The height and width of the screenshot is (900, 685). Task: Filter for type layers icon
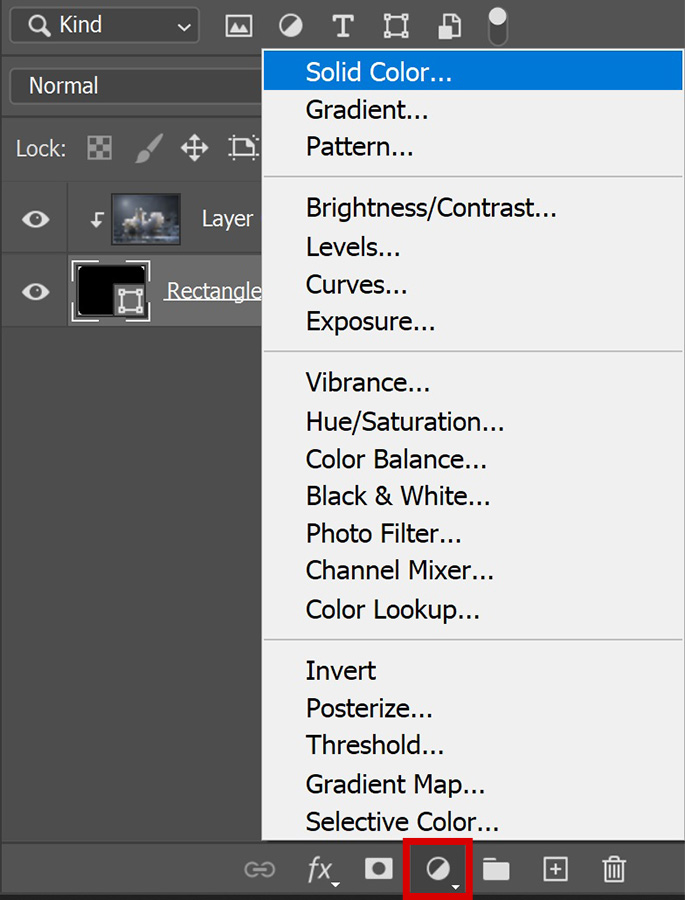(x=343, y=26)
